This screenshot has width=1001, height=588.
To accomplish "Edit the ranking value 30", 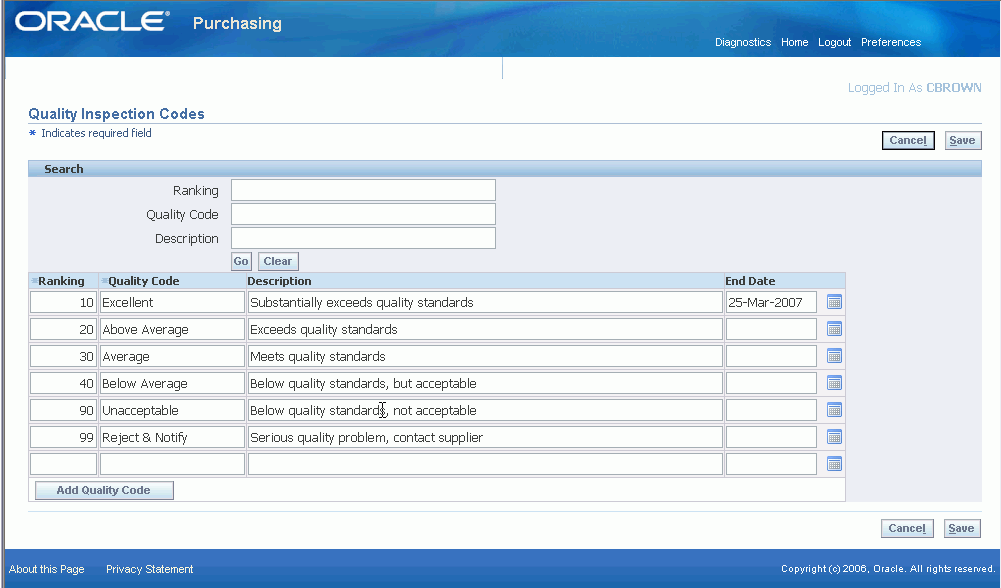I will 63,356.
